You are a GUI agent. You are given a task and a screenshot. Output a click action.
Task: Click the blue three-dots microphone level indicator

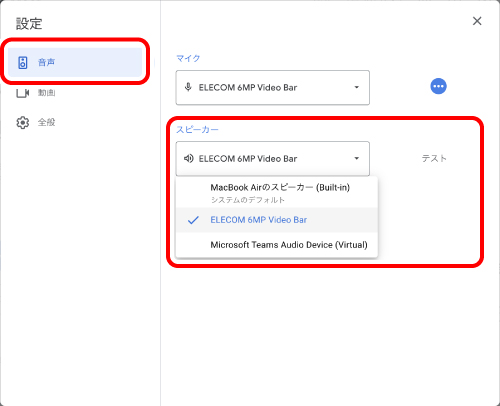tap(438, 86)
